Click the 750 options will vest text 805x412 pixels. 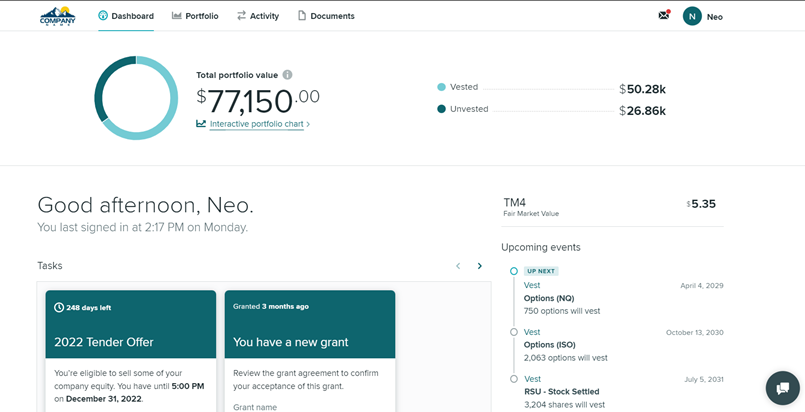tap(562, 311)
